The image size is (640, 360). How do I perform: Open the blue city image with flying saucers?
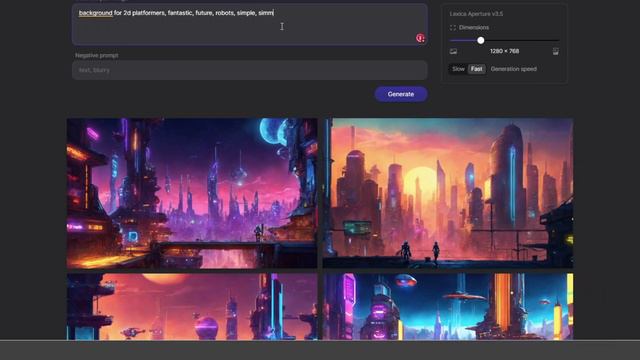448,307
